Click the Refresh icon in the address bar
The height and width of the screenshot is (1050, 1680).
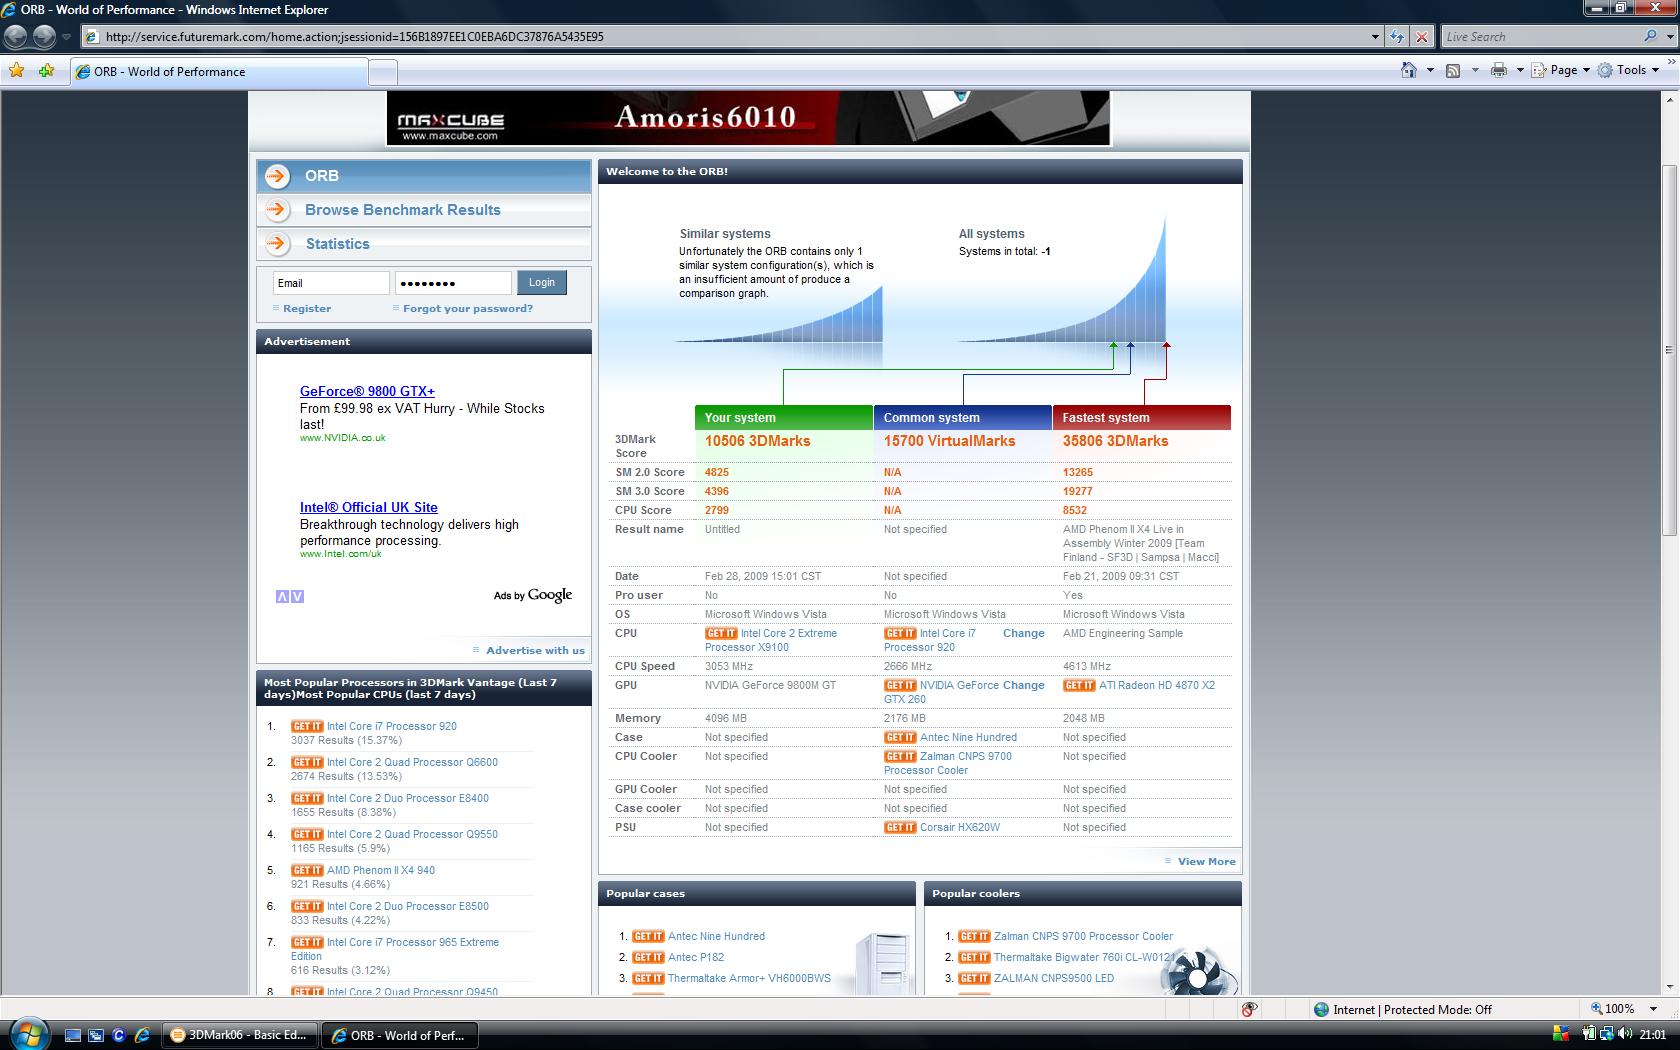[1397, 37]
